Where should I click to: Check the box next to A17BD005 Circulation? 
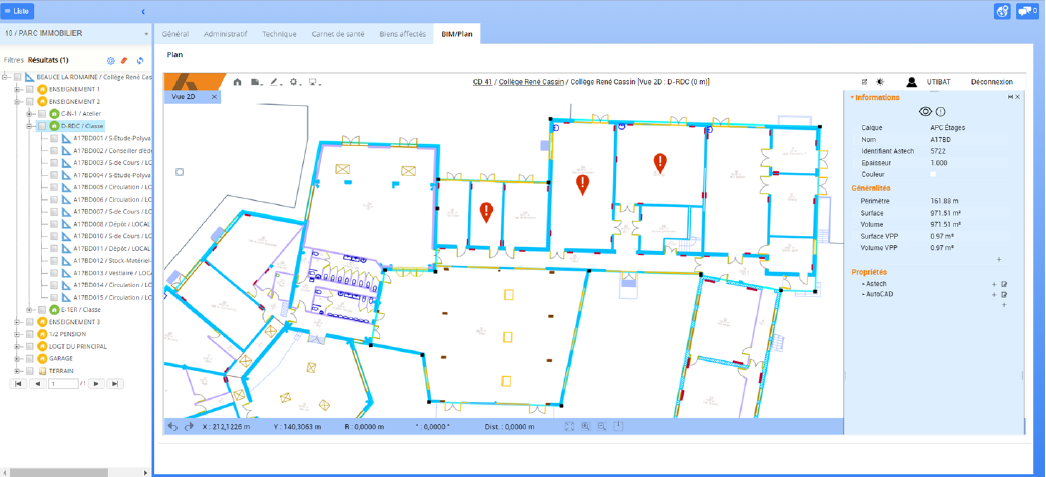coord(54,187)
